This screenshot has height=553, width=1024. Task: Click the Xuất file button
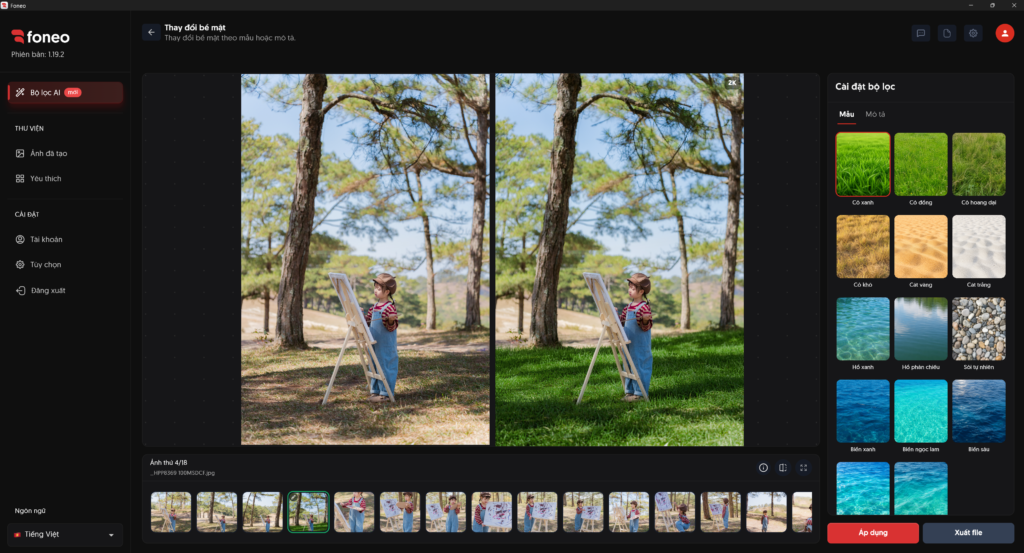pos(968,533)
